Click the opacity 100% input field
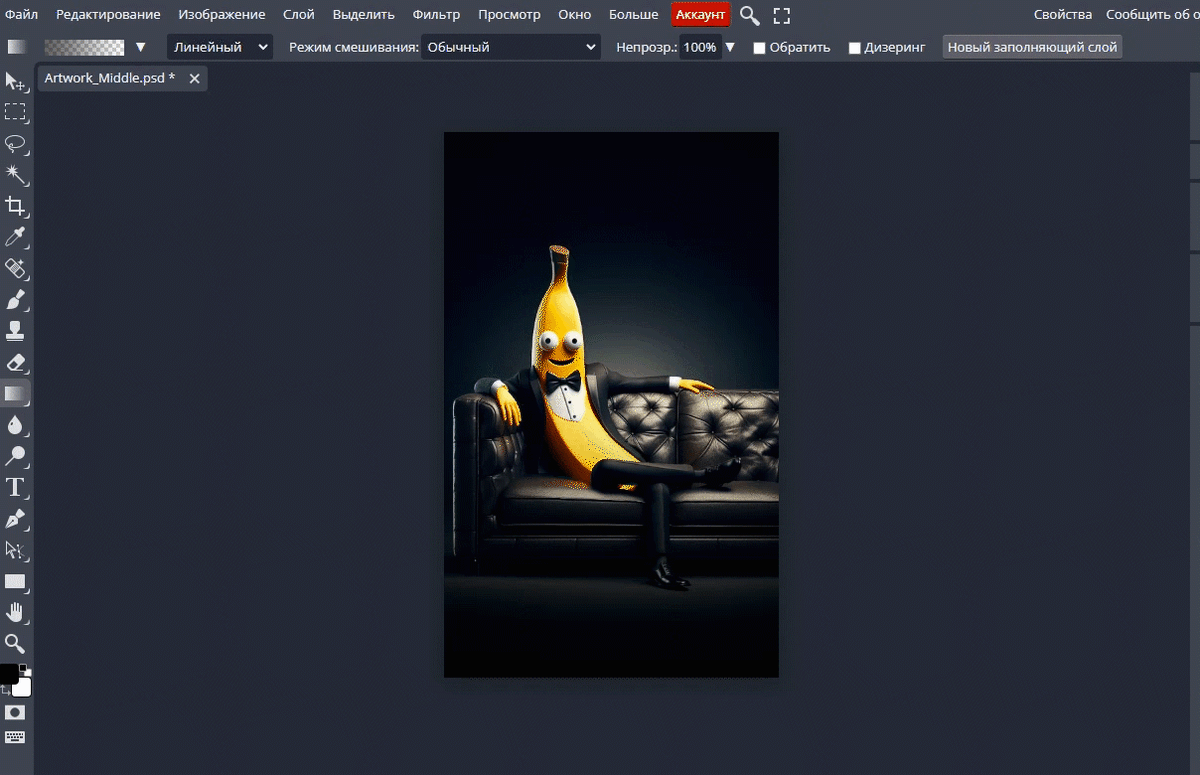 click(700, 47)
